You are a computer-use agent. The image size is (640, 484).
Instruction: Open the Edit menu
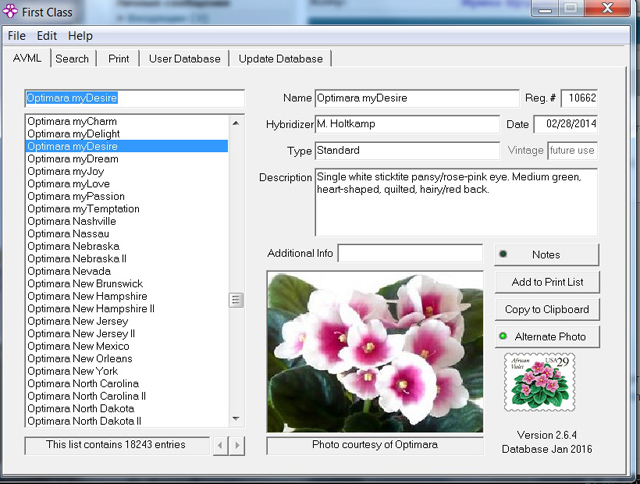(x=47, y=36)
